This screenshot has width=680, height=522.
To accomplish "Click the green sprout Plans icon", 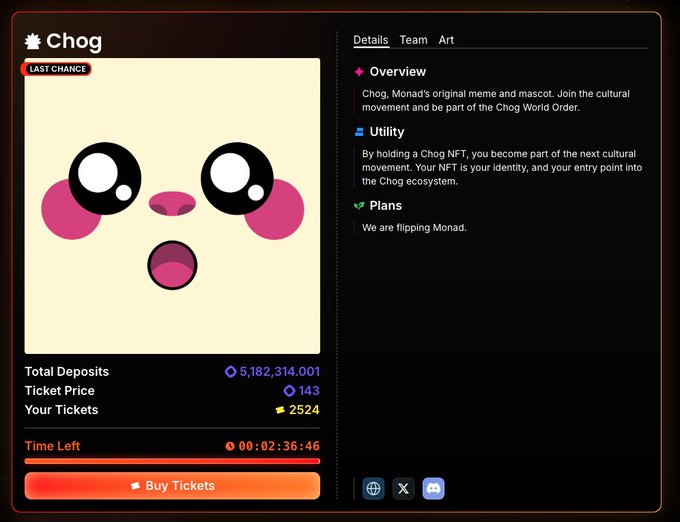I will click(359, 206).
